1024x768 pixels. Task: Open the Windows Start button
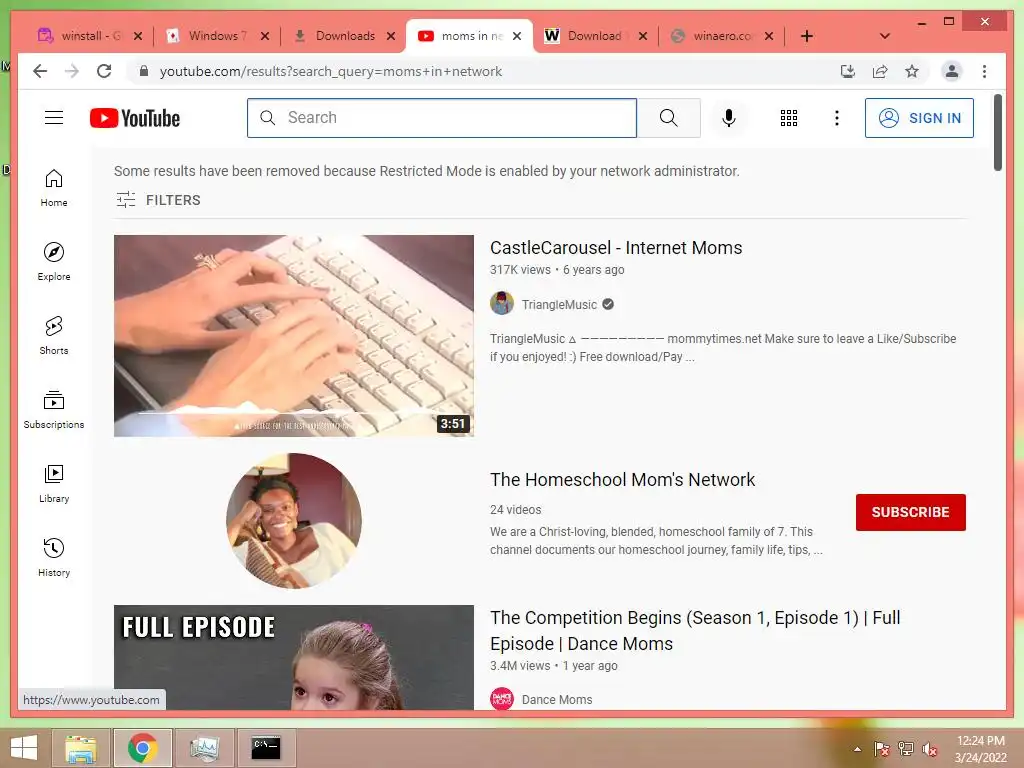point(24,748)
